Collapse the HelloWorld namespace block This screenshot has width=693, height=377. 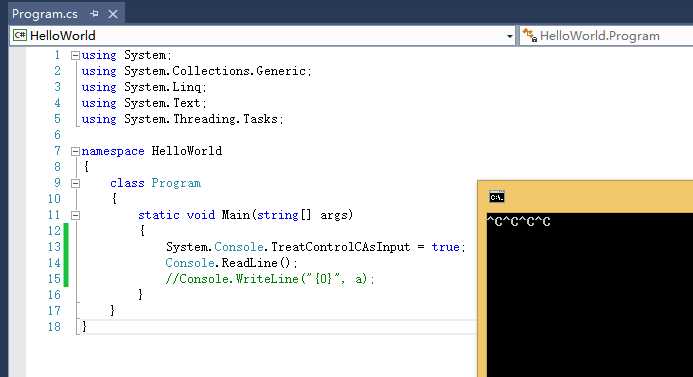tap(75, 152)
